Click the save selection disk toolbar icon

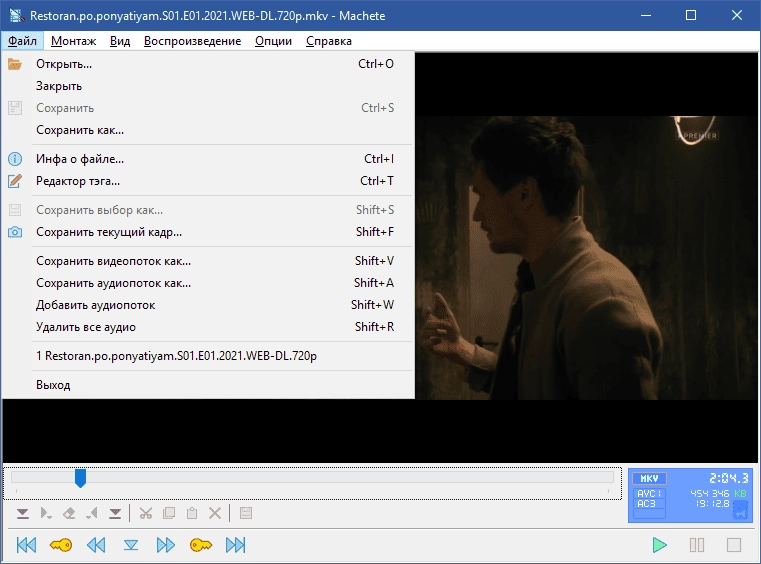[x=246, y=513]
